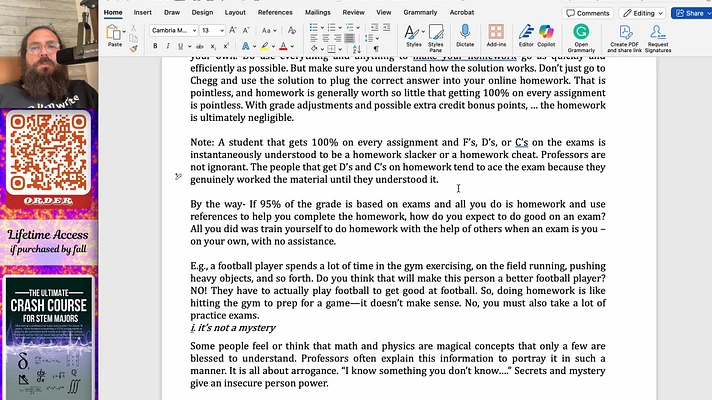Open the Styles gallery
This screenshot has width=712, height=400.
[414, 36]
